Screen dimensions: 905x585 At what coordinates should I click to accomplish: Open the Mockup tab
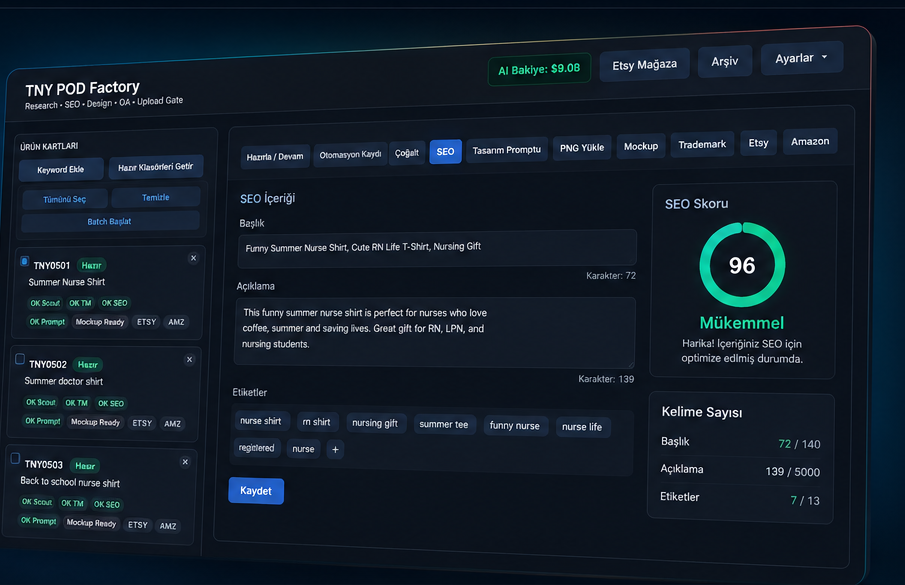pos(641,146)
